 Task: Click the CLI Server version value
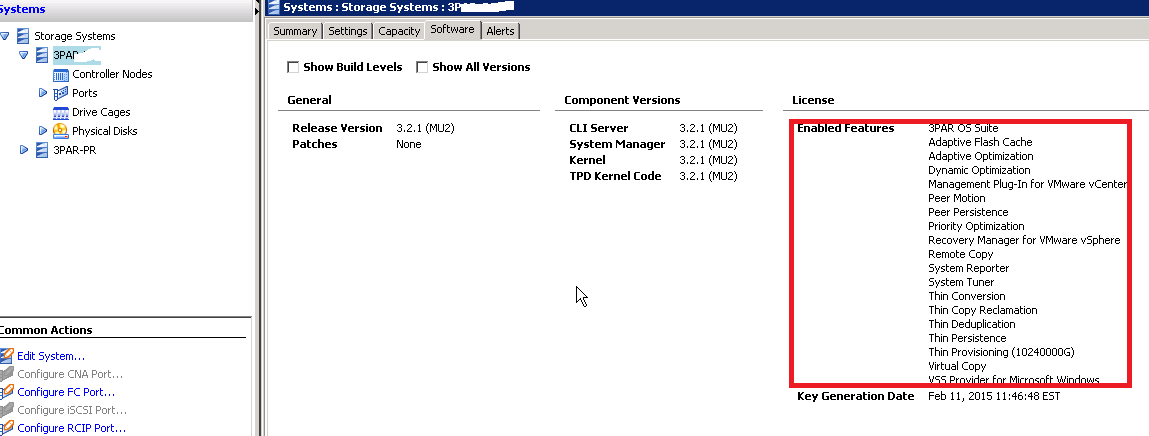[x=709, y=128]
